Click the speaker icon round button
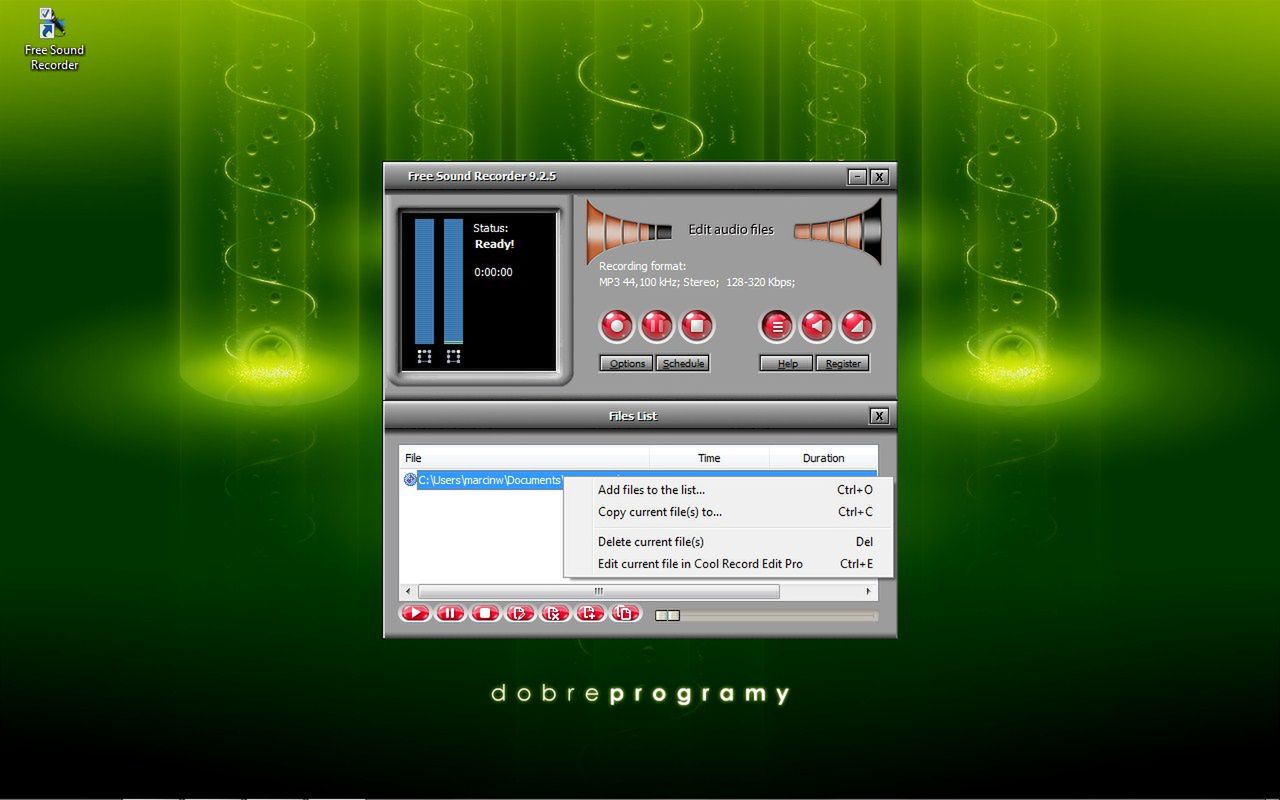Viewport: 1280px width, 800px height. point(817,325)
